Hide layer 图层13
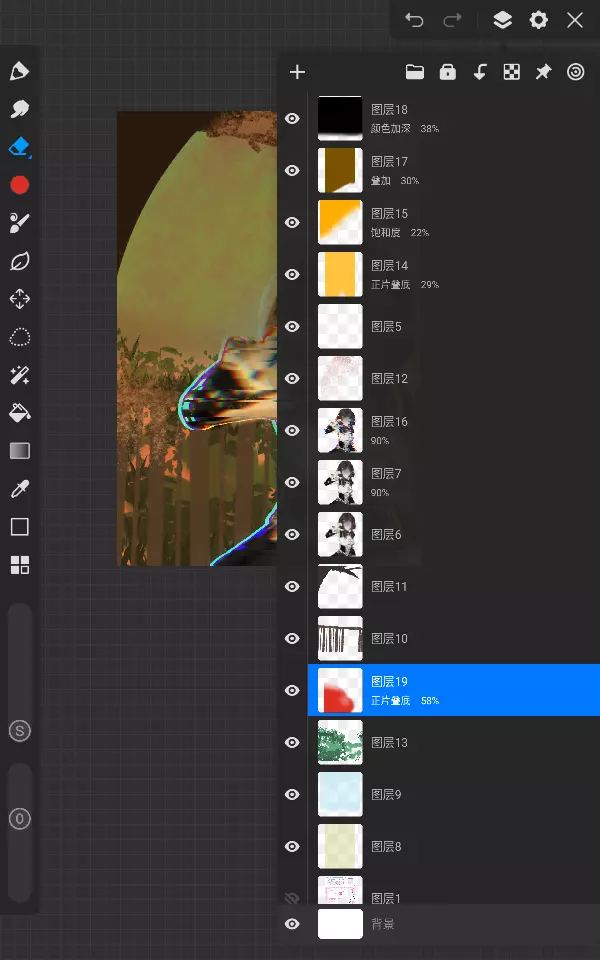The width and height of the screenshot is (600, 960). tap(293, 742)
